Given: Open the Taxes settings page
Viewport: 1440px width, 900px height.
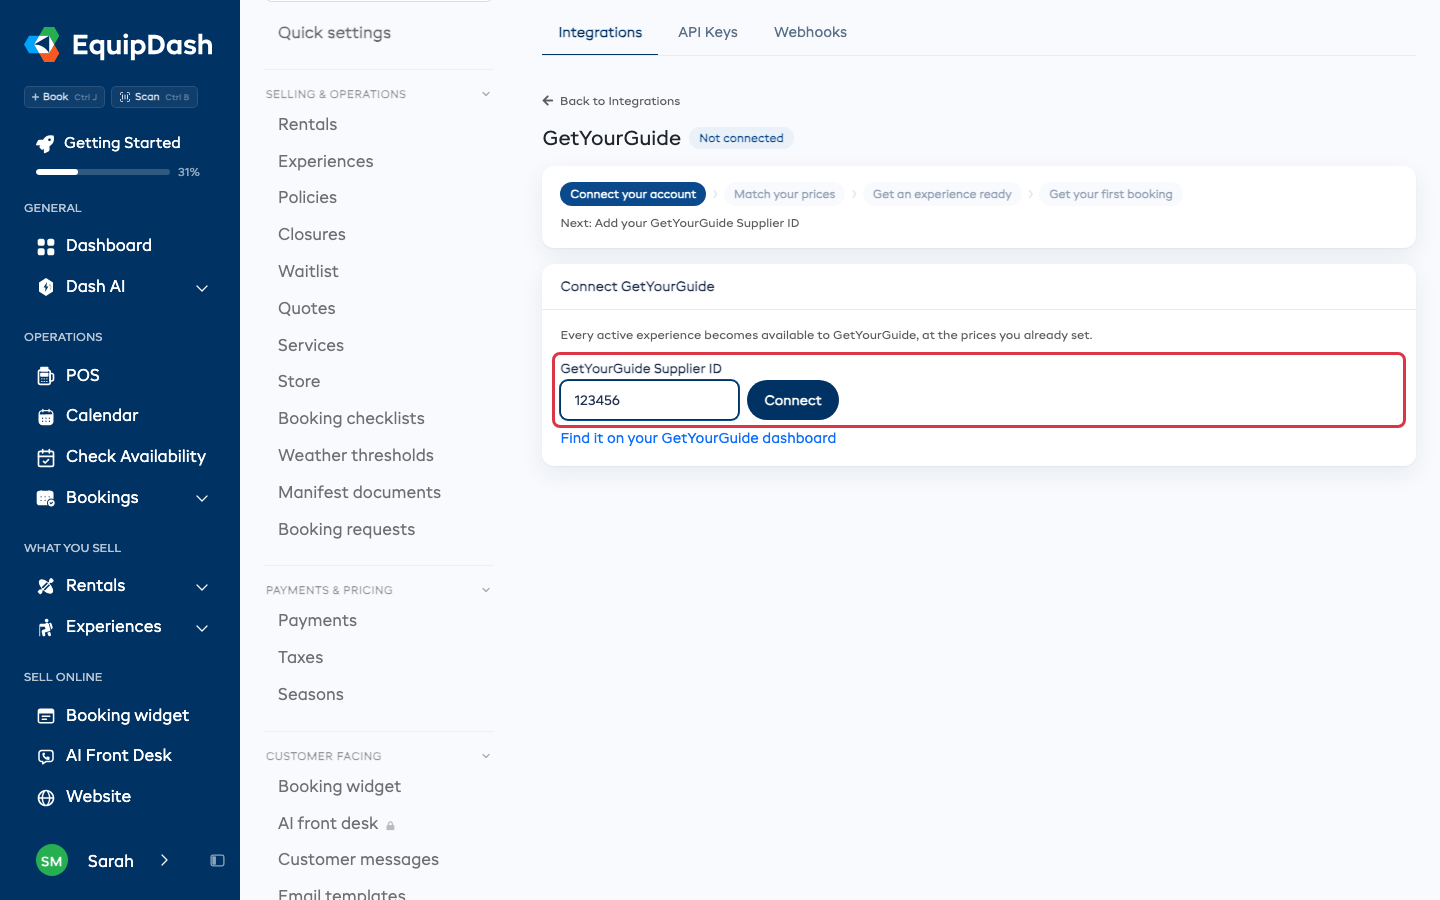Looking at the screenshot, I should (x=301, y=658).
